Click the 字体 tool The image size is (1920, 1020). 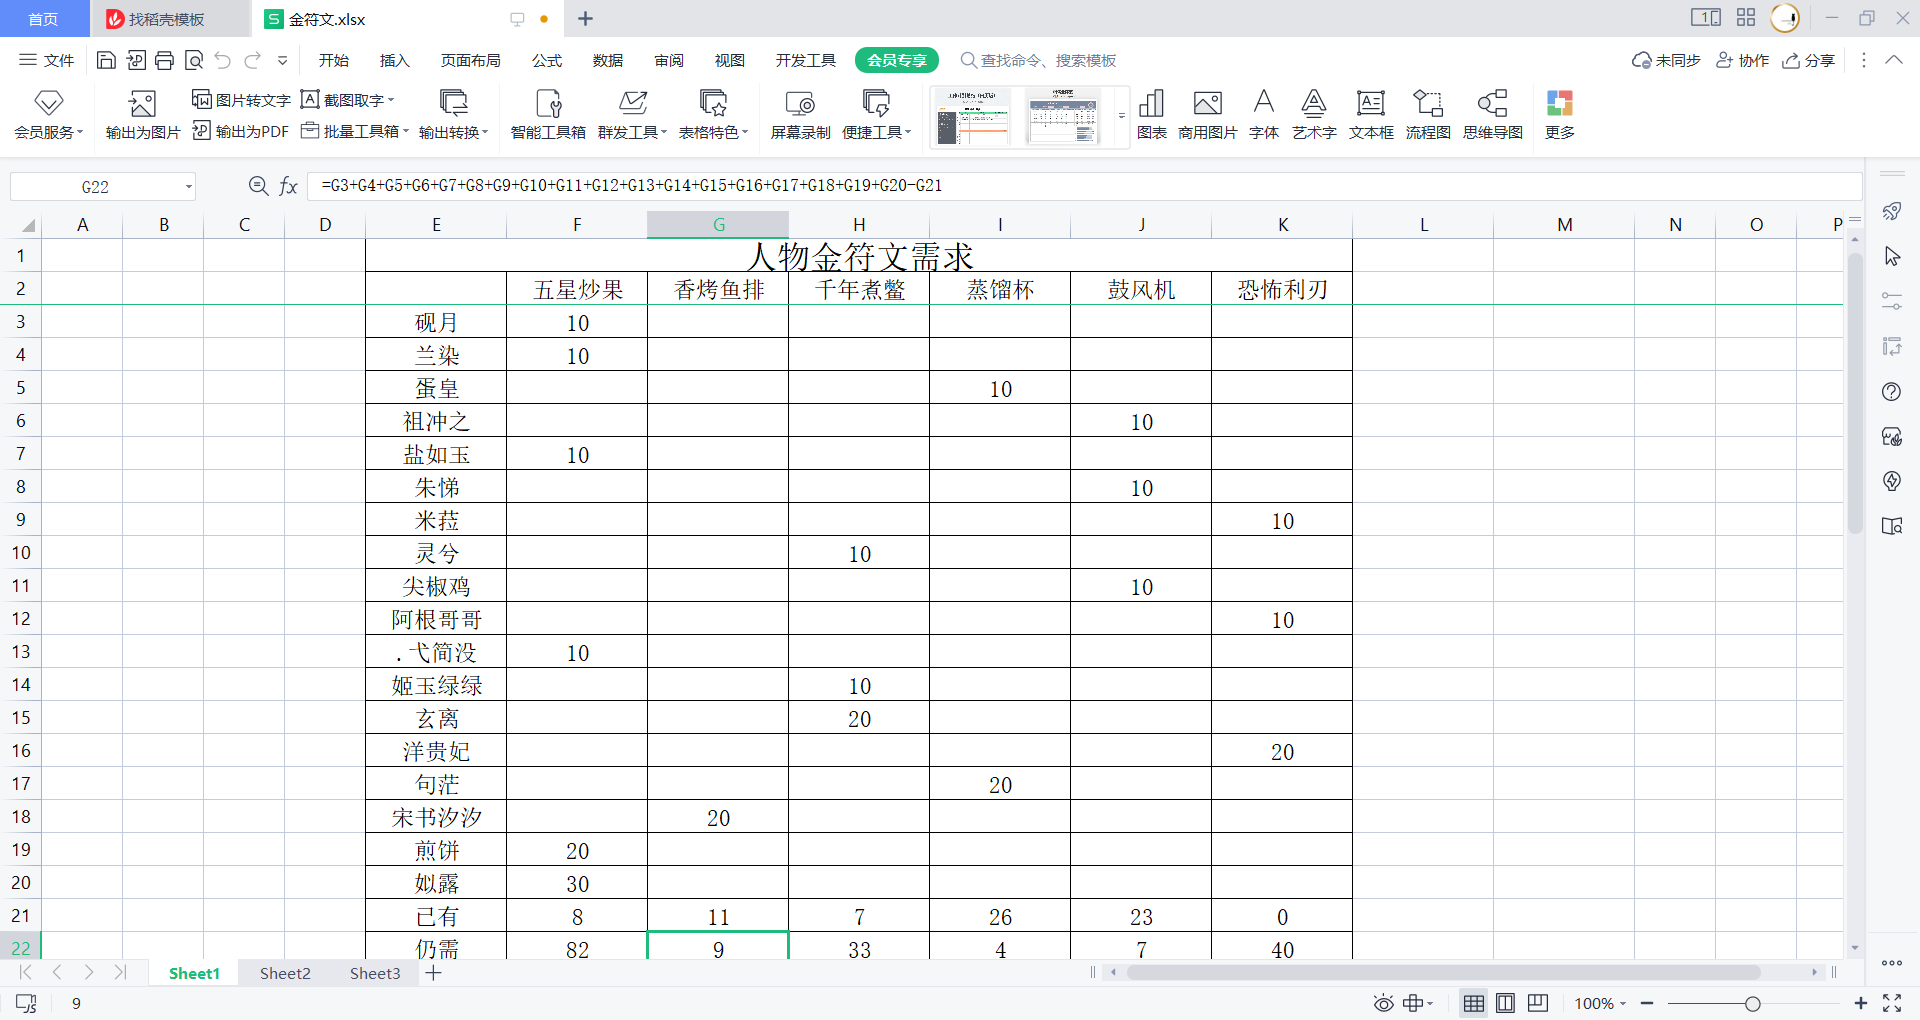click(1264, 113)
